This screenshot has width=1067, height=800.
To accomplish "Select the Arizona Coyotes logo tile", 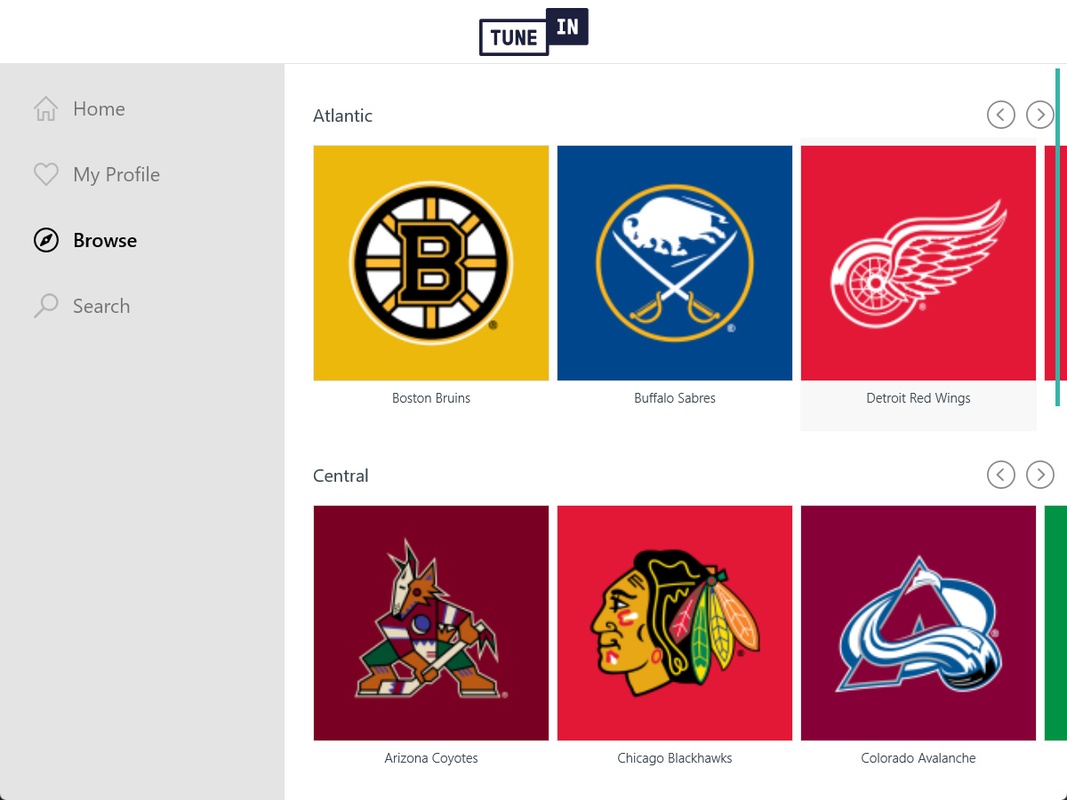I will click(431, 622).
